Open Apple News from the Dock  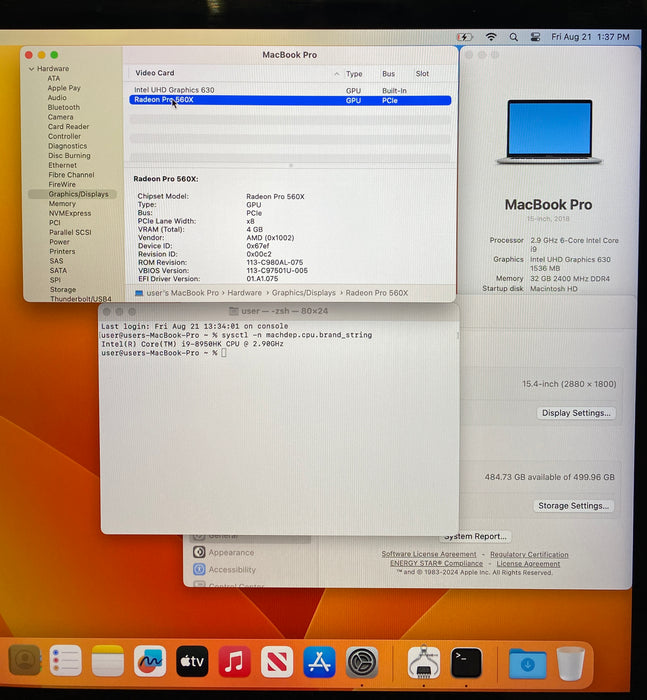click(x=277, y=662)
